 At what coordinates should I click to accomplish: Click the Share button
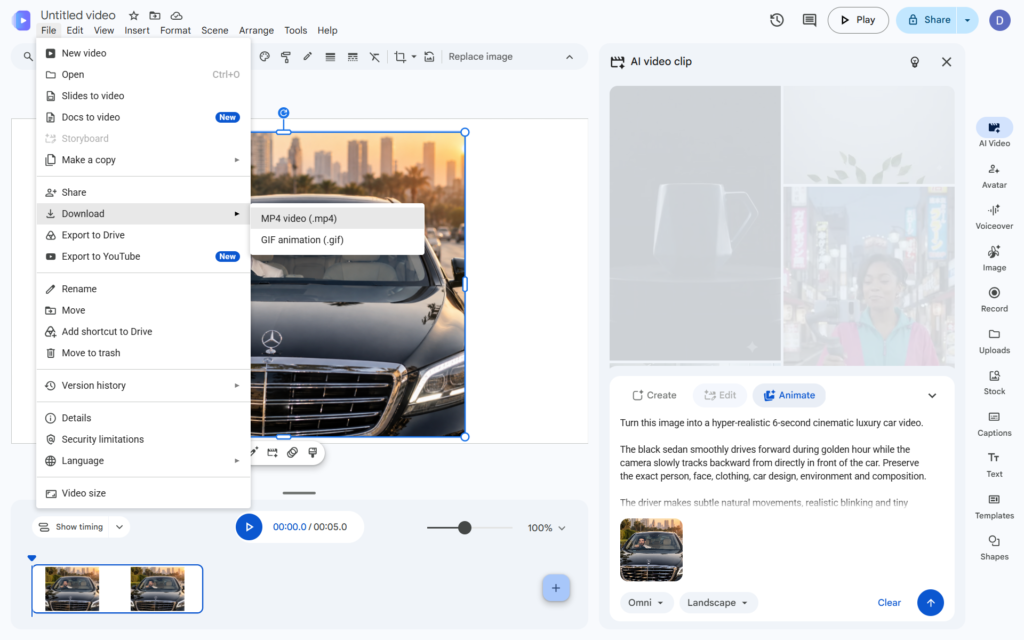[x=927, y=20]
